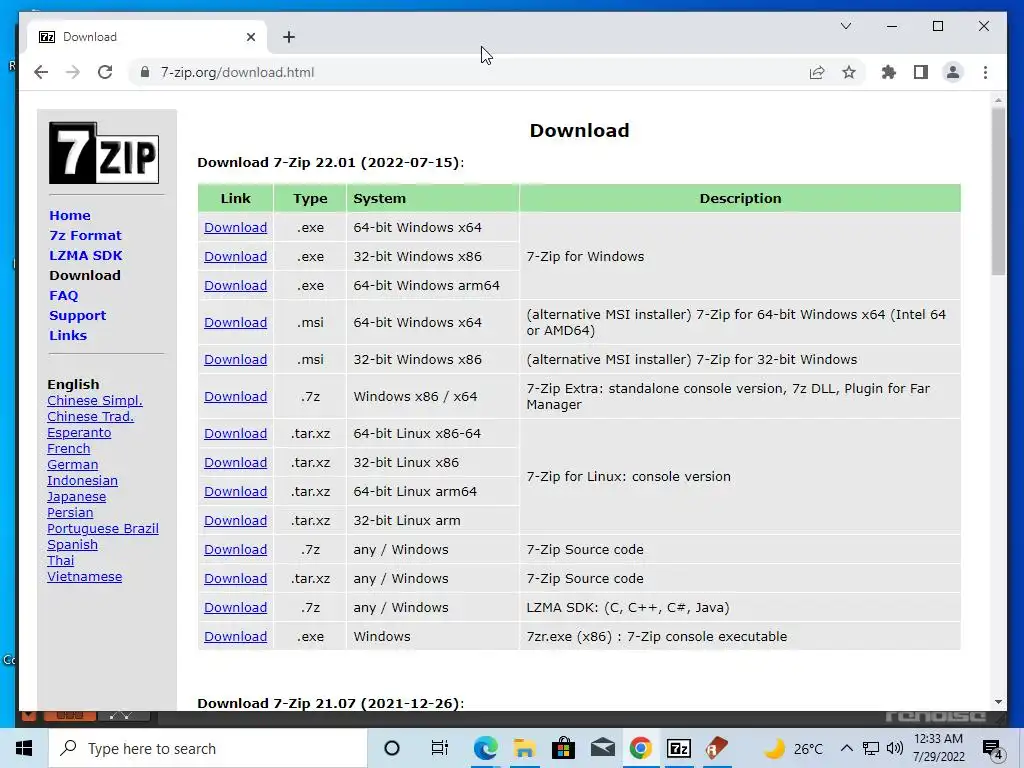Open File Explorer from the taskbar
Viewport: 1024px width, 768px height.
524,748
